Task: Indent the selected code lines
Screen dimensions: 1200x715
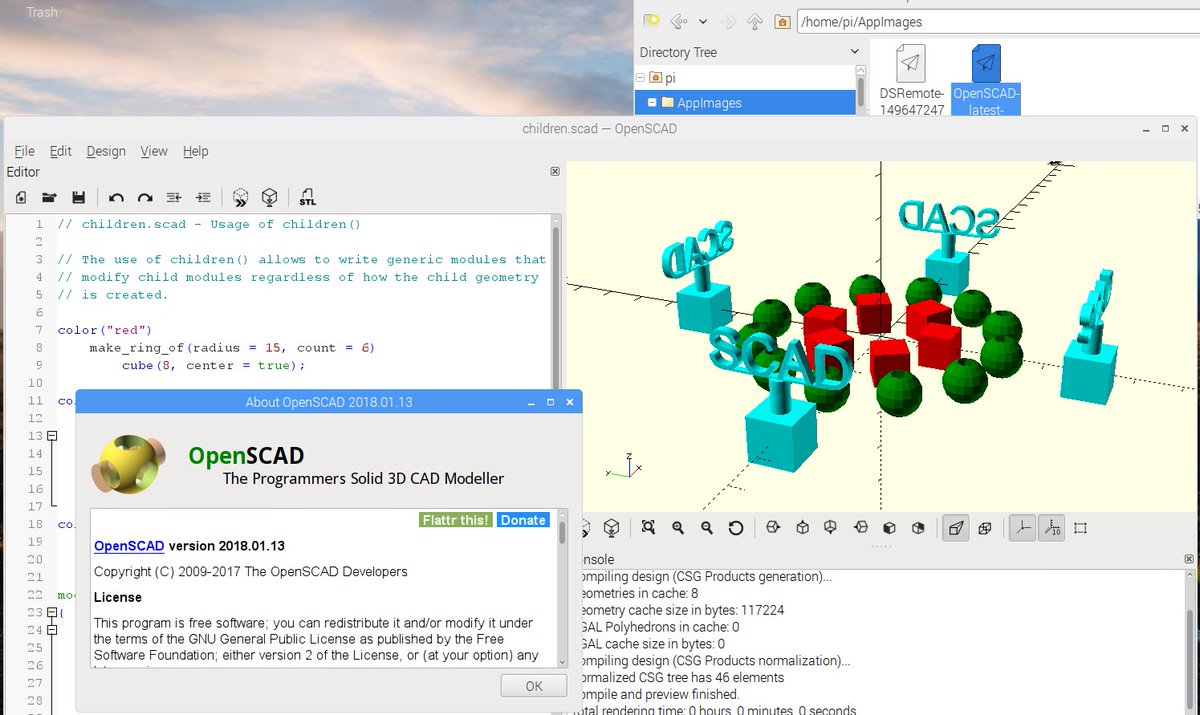Action: [203, 197]
